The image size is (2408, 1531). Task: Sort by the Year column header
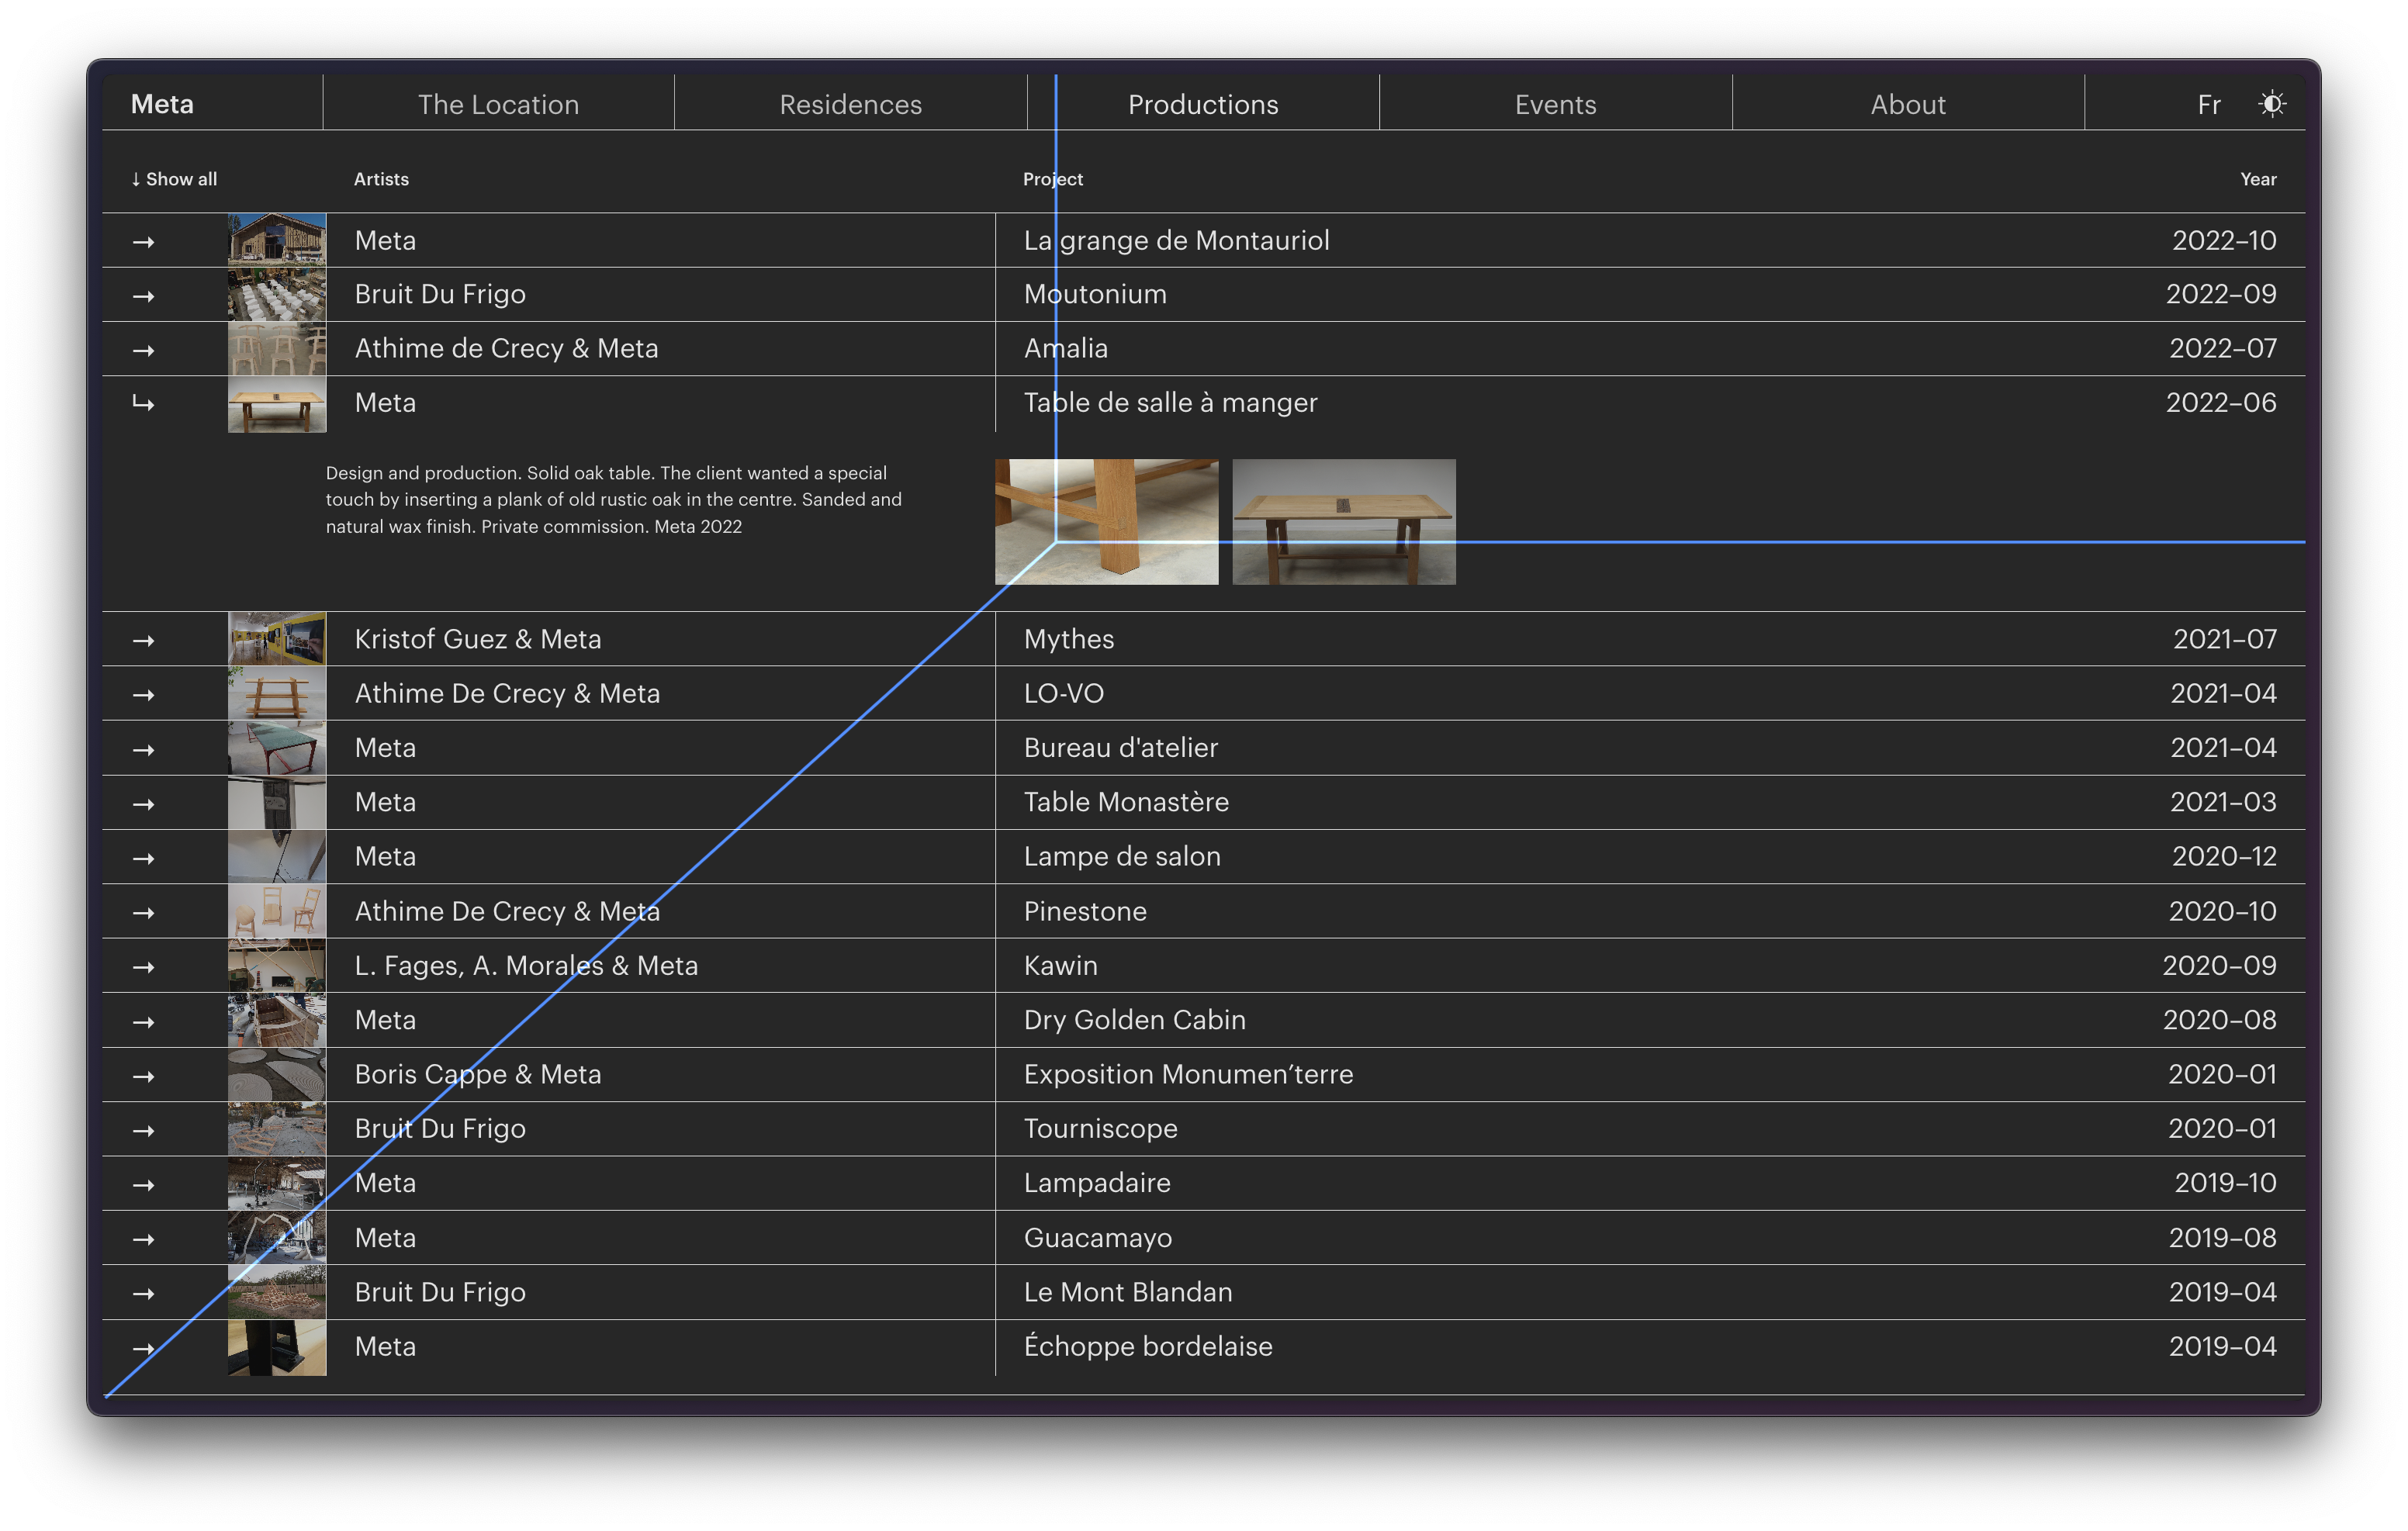[2258, 179]
